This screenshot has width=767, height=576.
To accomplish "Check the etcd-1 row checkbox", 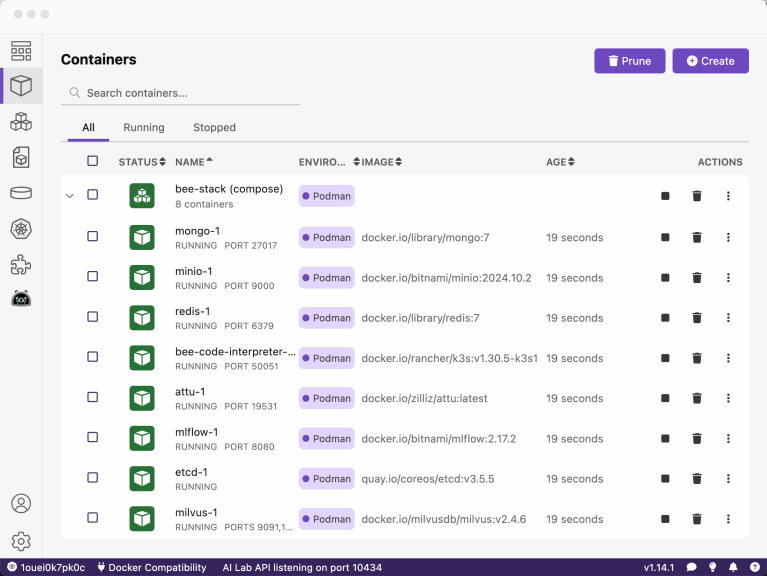I will [x=92, y=477].
